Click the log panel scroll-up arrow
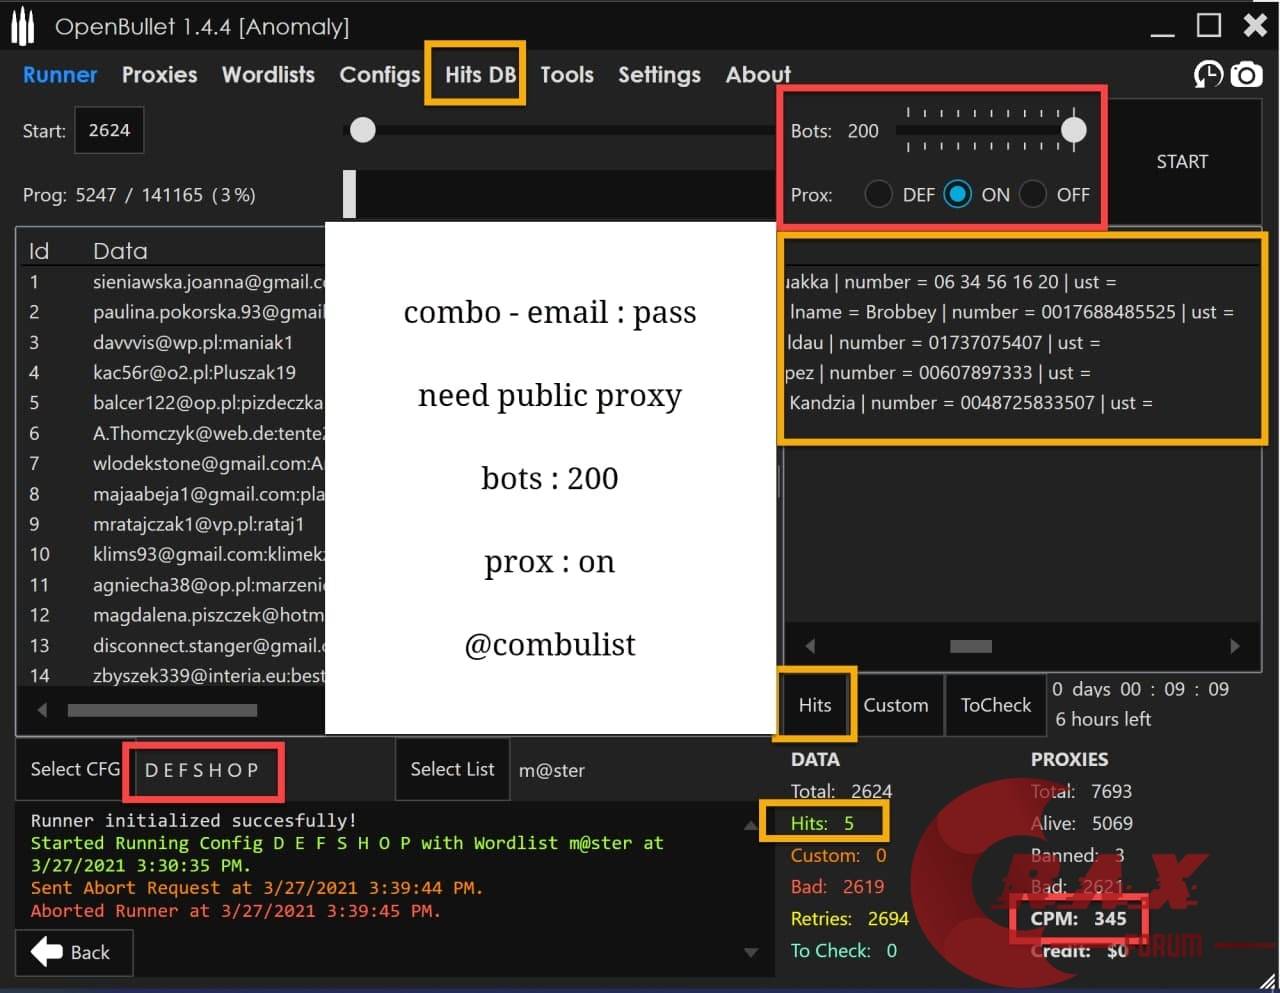Screen dimensions: 1280x993 (750, 826)
